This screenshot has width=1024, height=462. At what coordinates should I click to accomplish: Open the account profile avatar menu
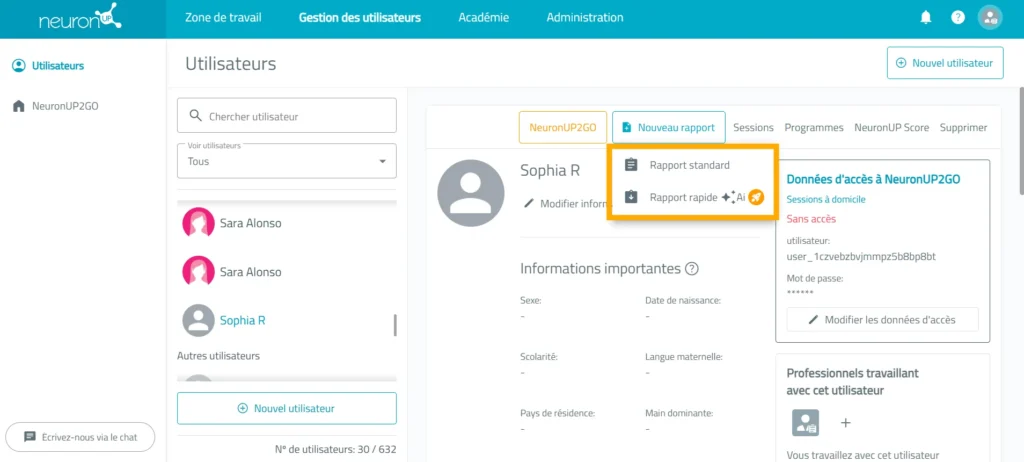[x=990, y=18]
